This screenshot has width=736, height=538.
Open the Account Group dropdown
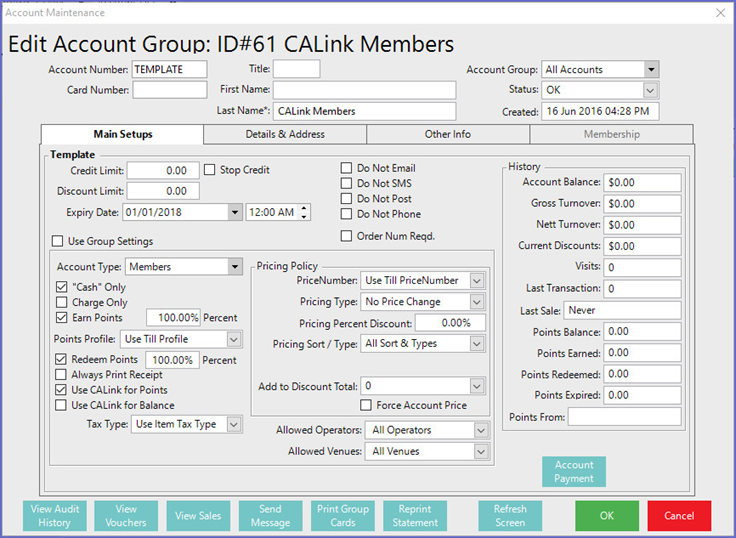coord(651,69)
